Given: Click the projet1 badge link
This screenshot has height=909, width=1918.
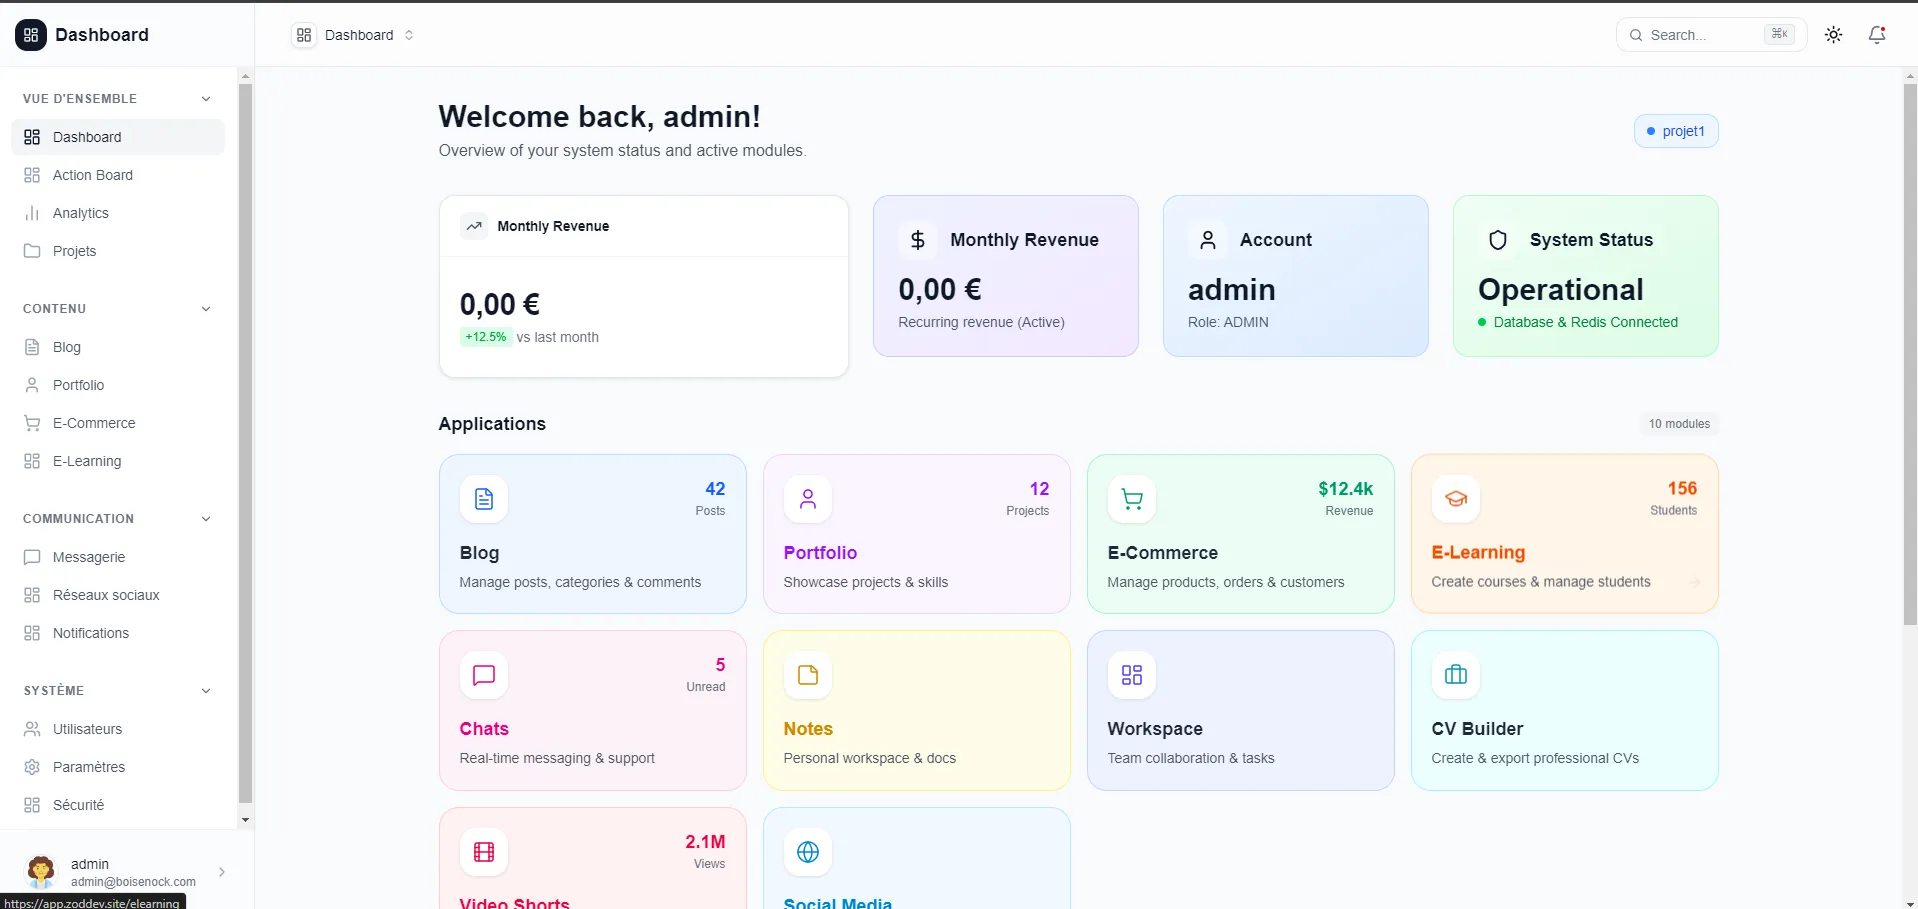Looking at the screenshot, I should tap(1675, 131).
